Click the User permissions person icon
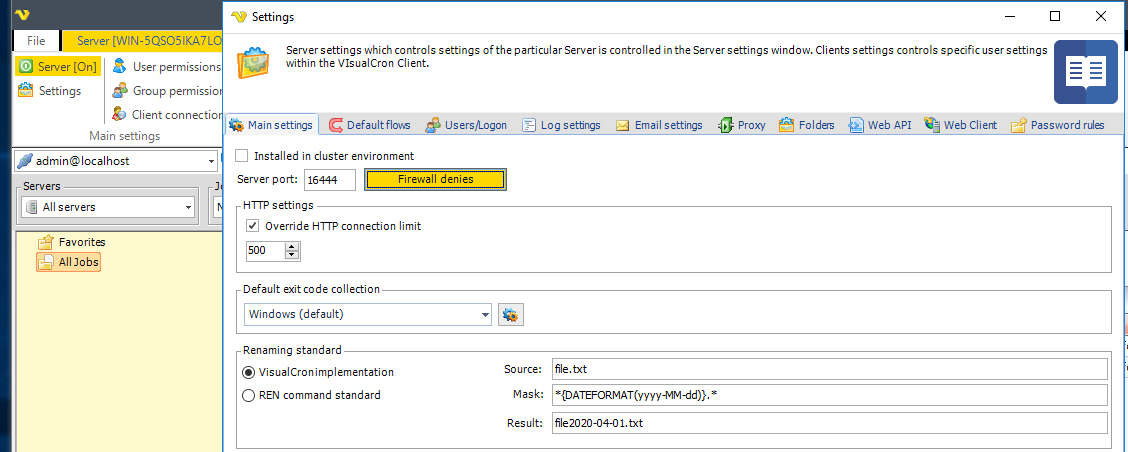1128x452 pixels. point(120,67)
